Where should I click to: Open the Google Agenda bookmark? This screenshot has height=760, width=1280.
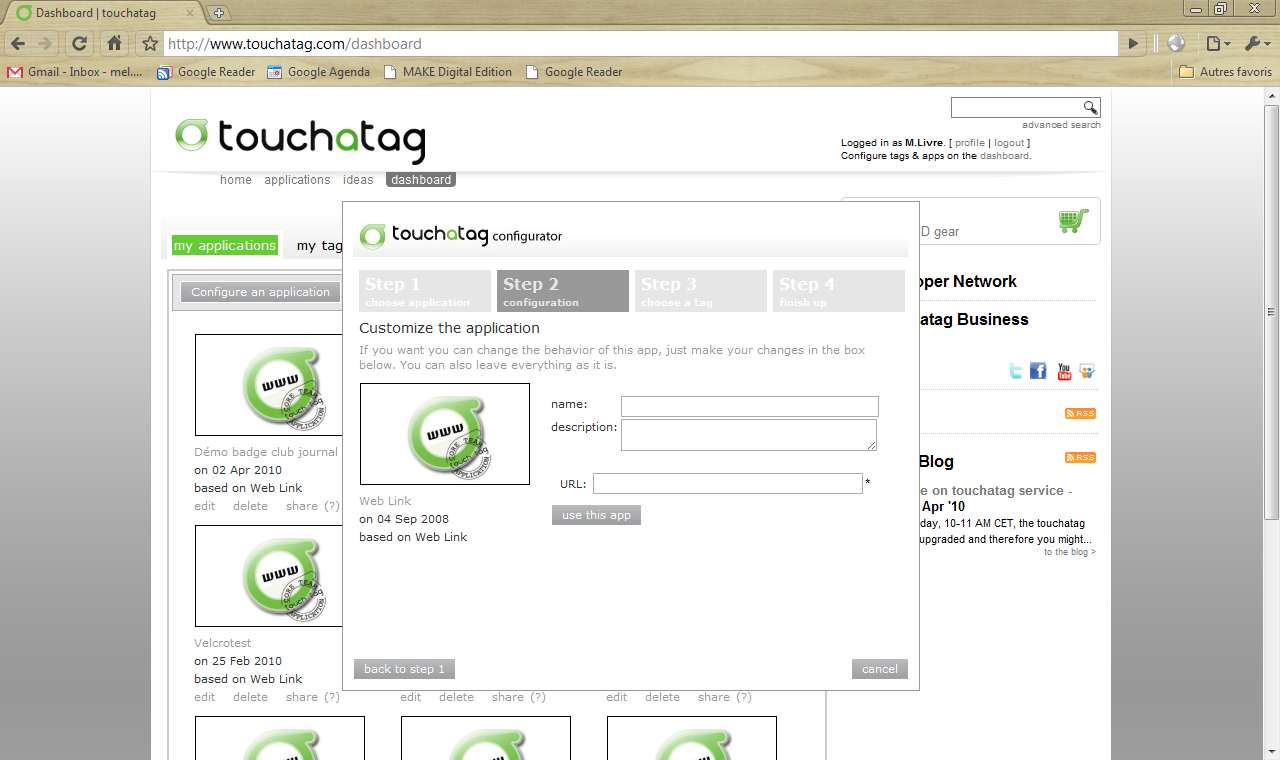pyautogui.click(x=318, y=72)
